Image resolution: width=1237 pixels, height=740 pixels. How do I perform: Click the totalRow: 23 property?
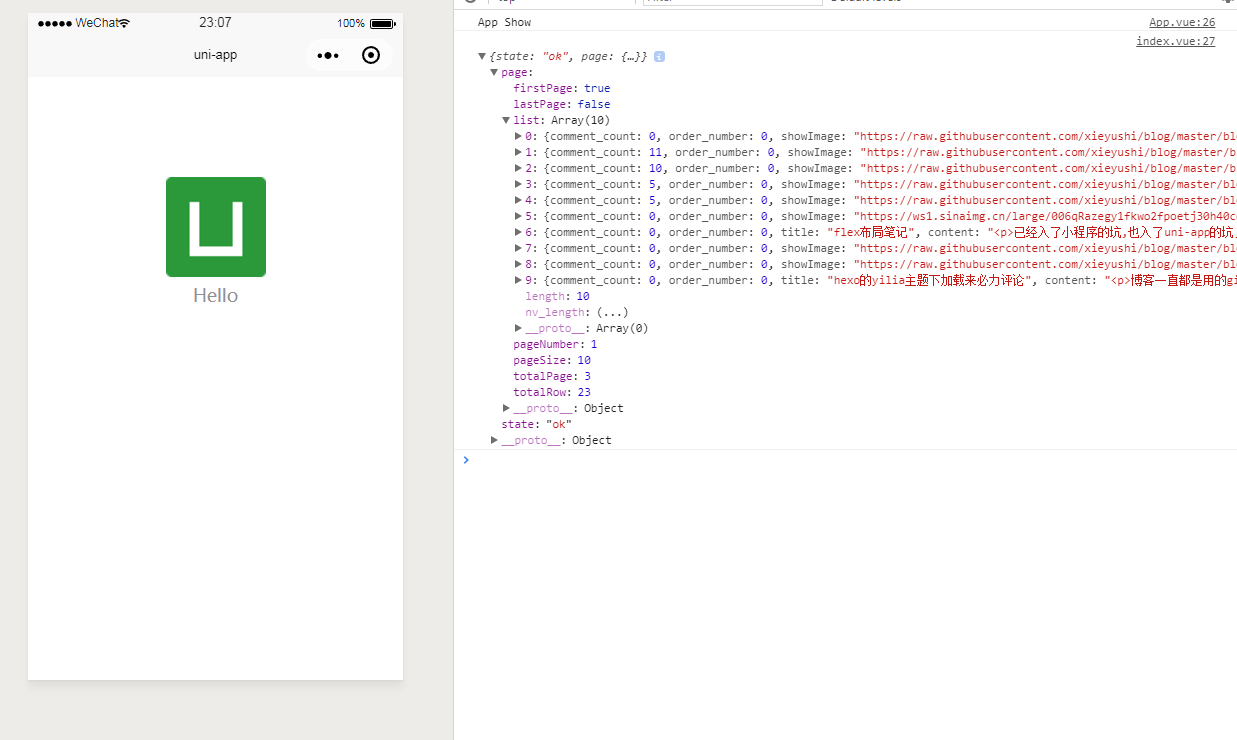tap(552, 393)
